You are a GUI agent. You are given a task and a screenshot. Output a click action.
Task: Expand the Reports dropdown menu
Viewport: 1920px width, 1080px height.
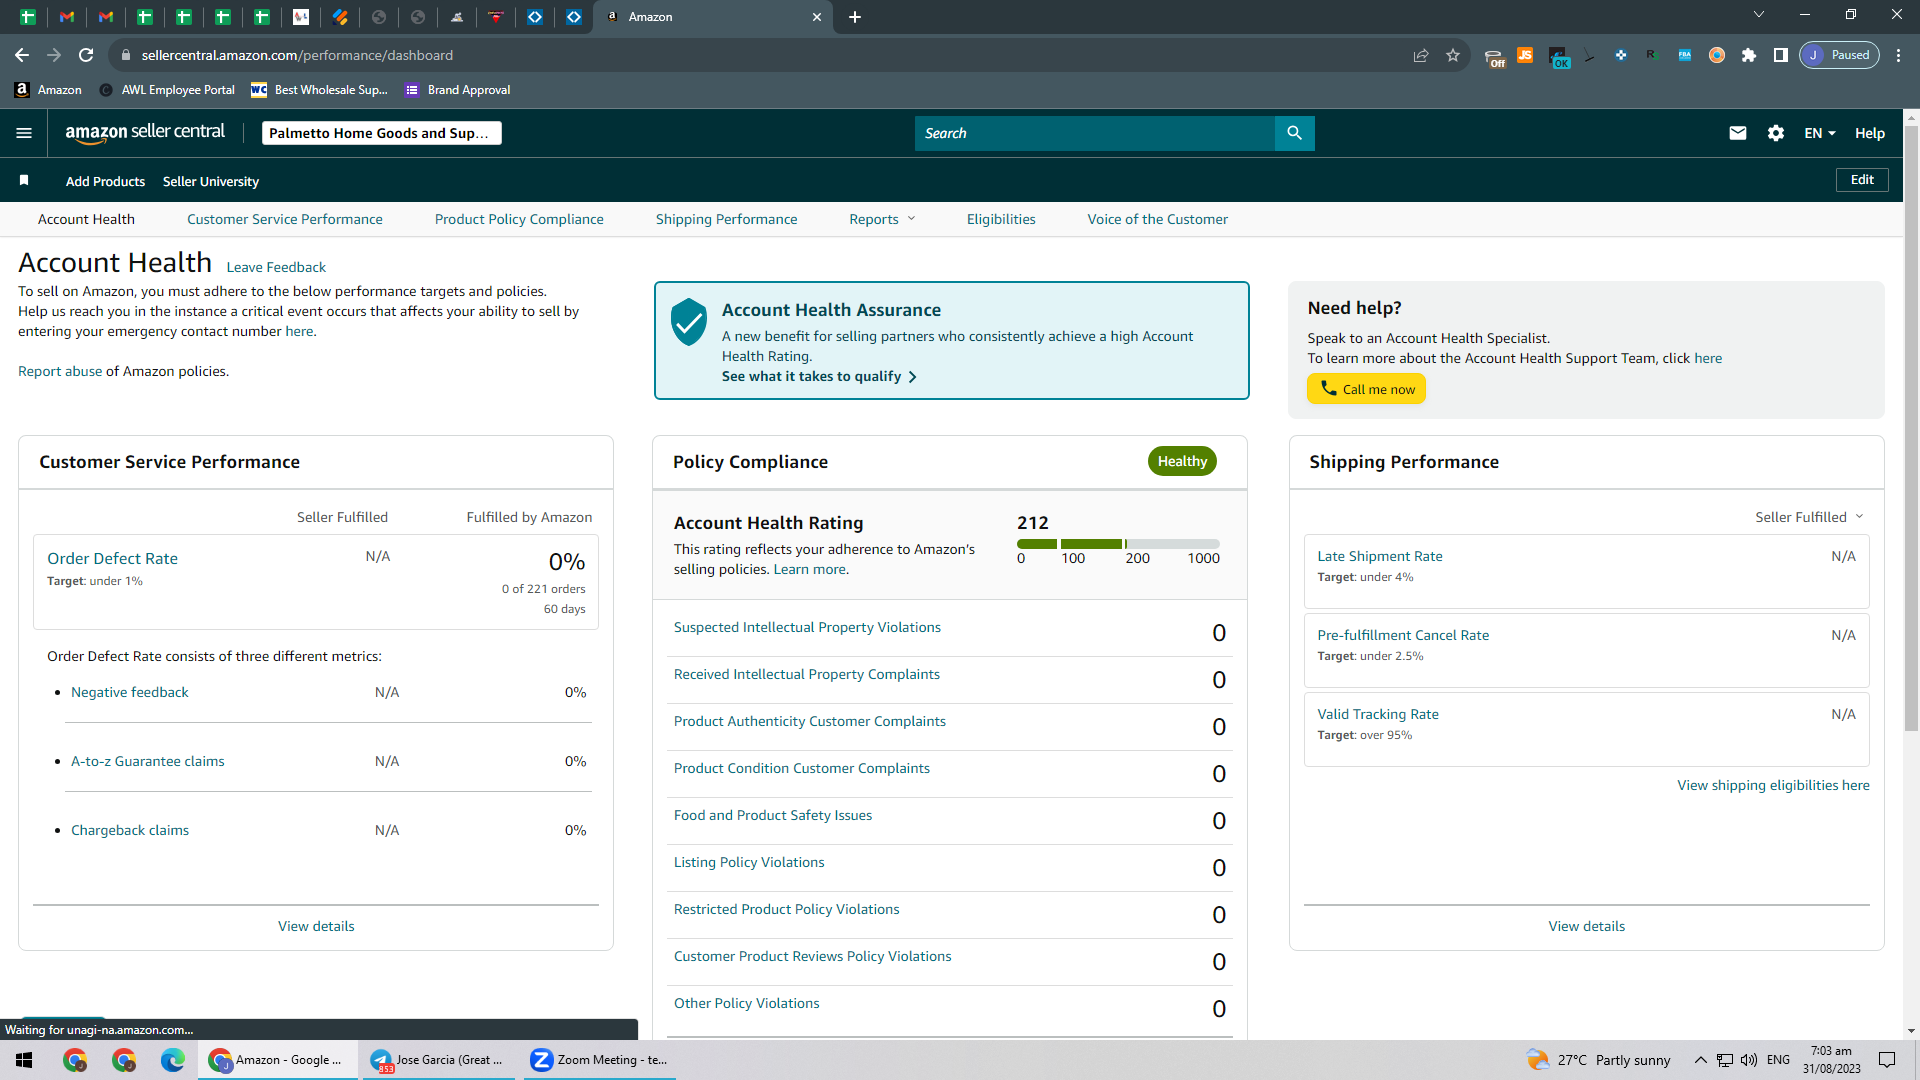coord(882,219)
